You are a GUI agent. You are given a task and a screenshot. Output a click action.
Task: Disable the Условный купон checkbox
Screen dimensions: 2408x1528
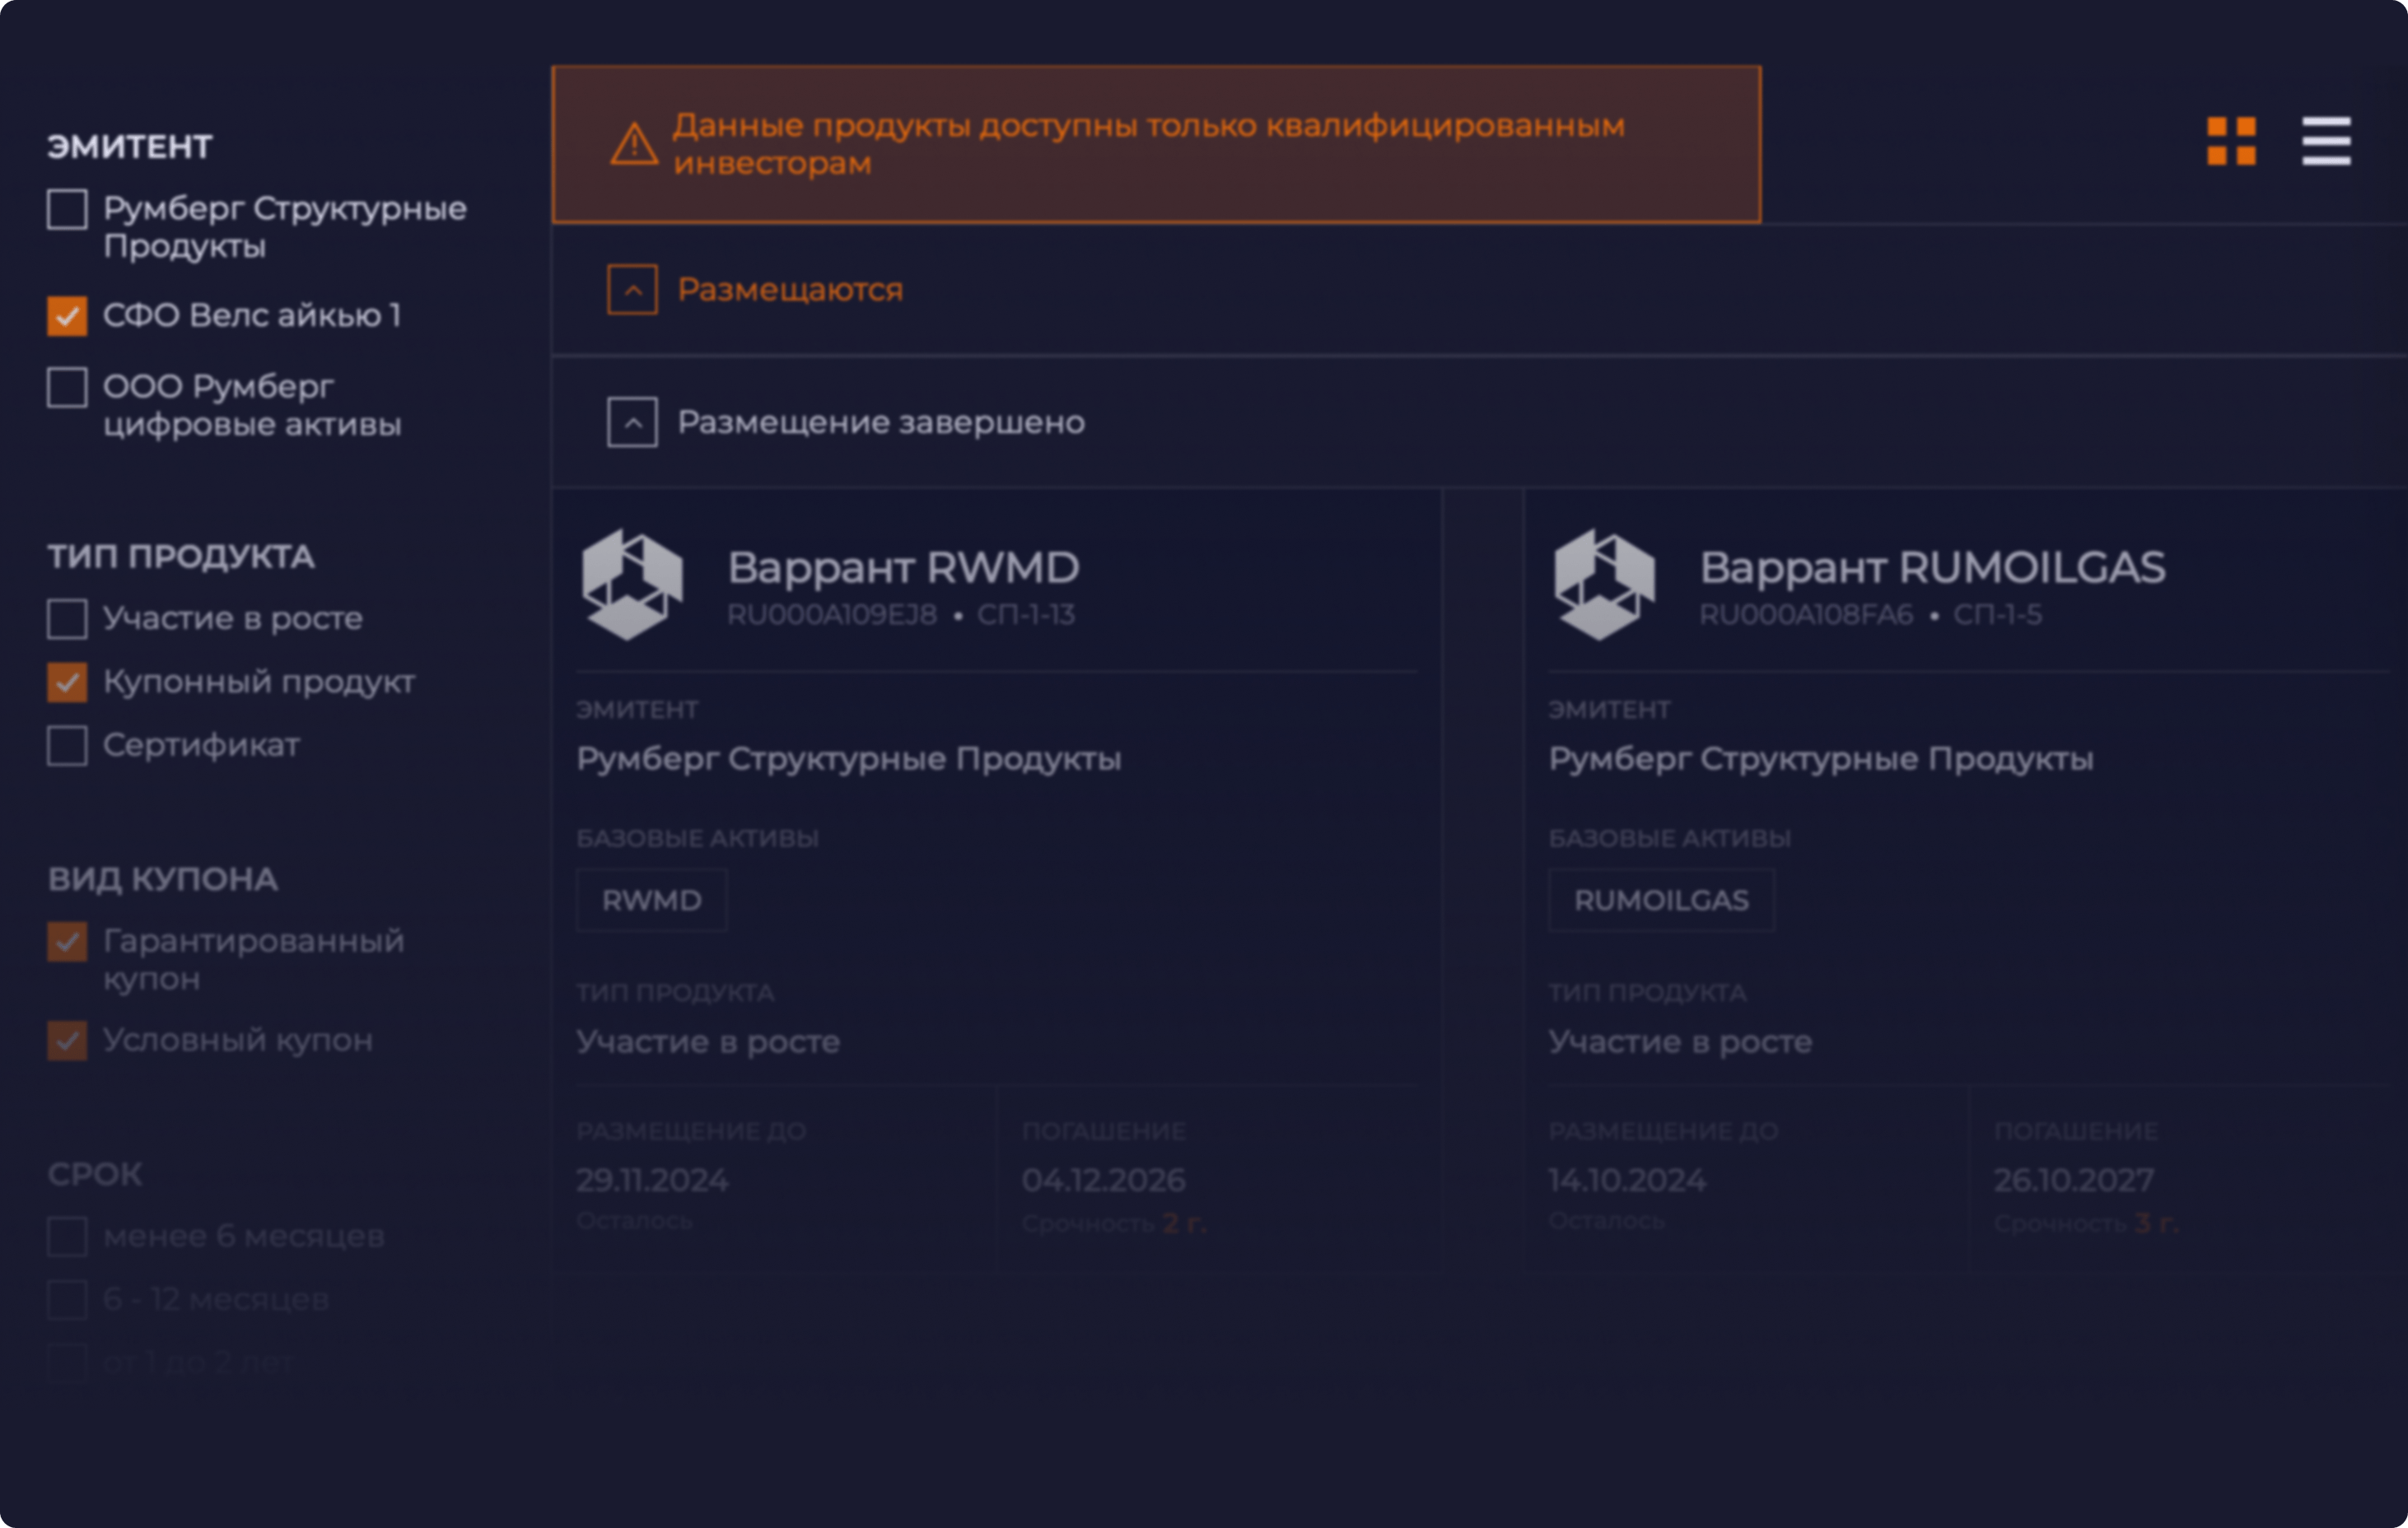(67, 1041)
